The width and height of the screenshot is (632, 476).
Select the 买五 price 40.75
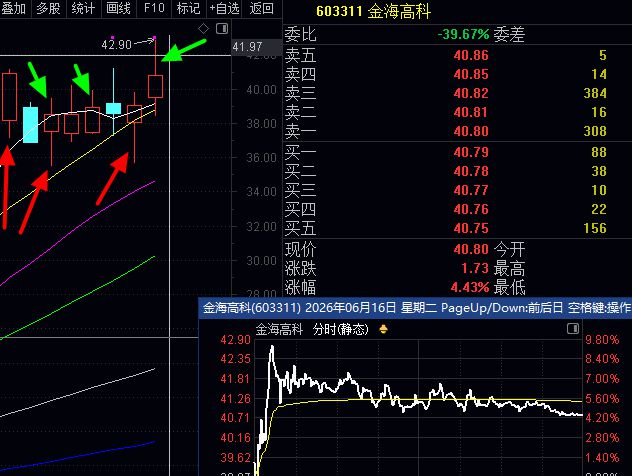pos(471,228)
